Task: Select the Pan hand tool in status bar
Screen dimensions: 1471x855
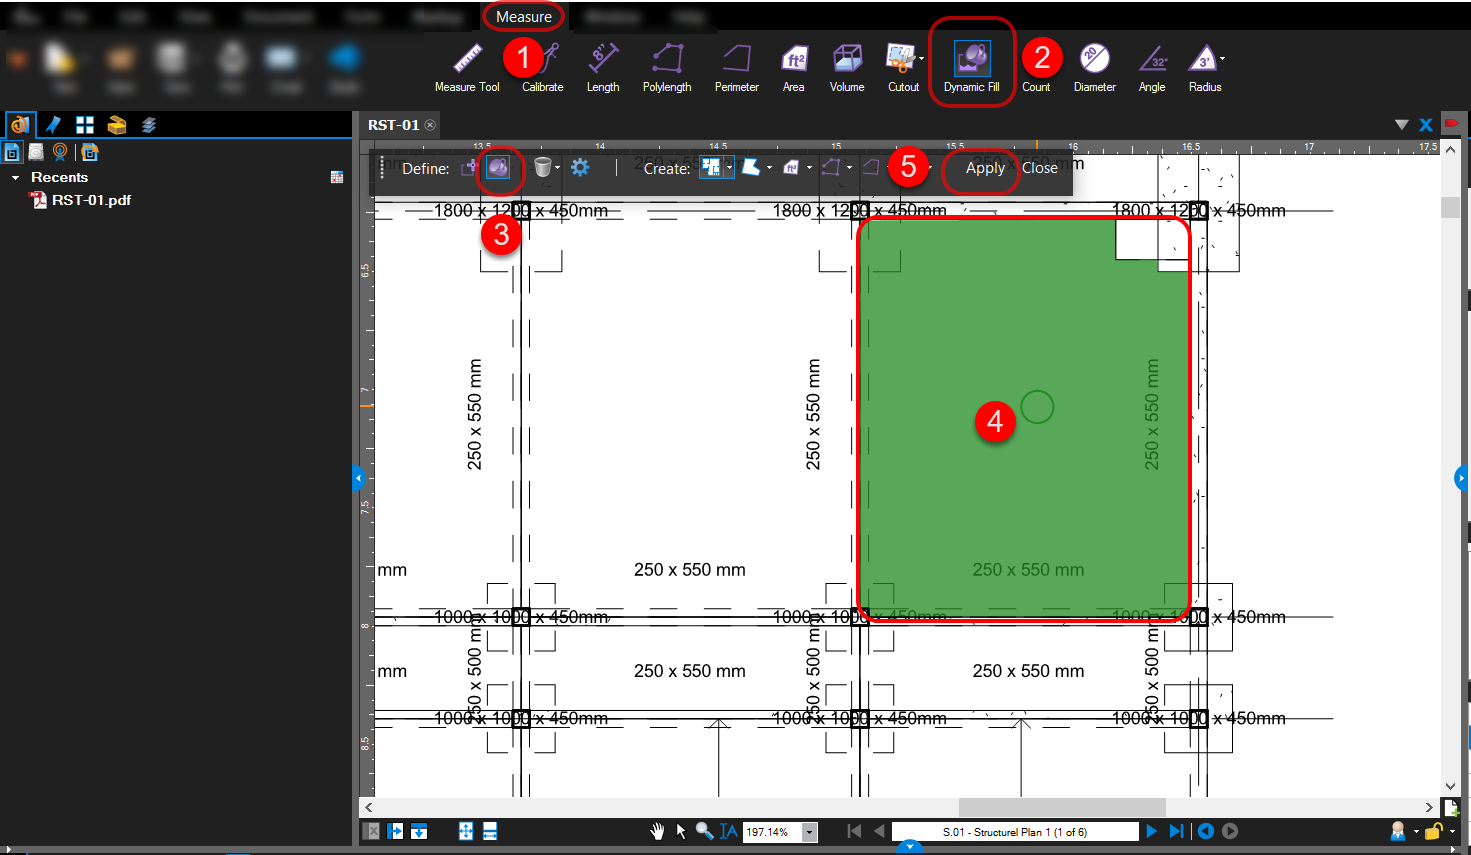Action: (657, 831)
